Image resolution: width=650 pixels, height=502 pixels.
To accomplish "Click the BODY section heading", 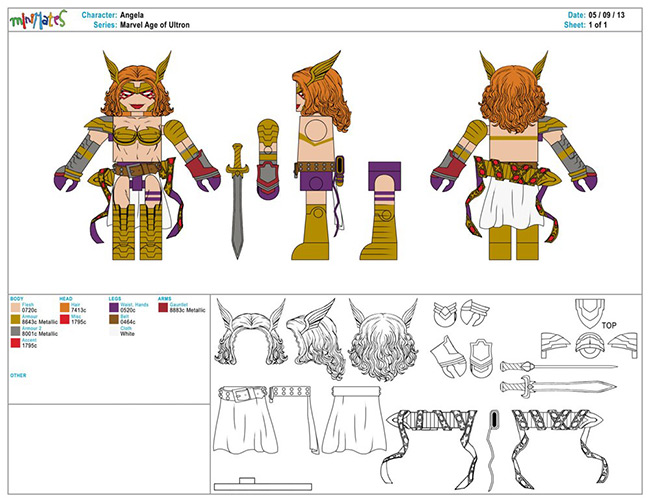I will [x=17, y=299].
